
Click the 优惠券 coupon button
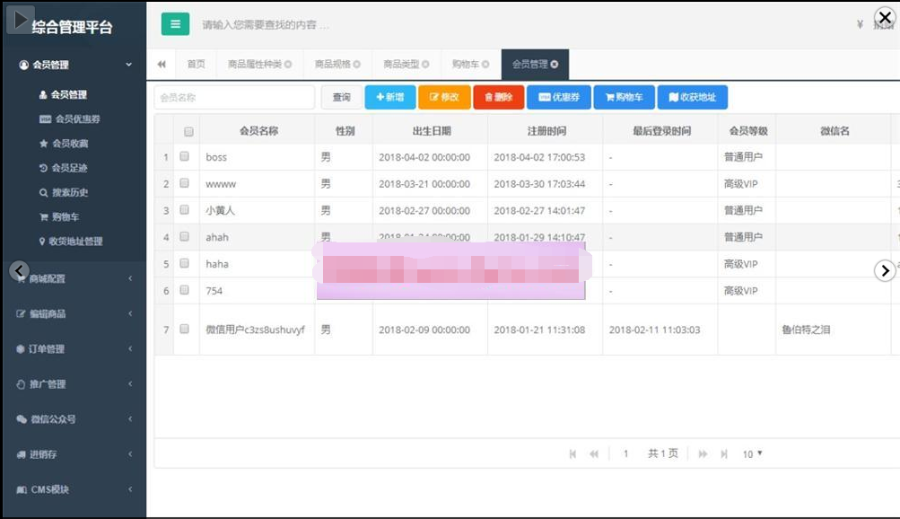559,97
